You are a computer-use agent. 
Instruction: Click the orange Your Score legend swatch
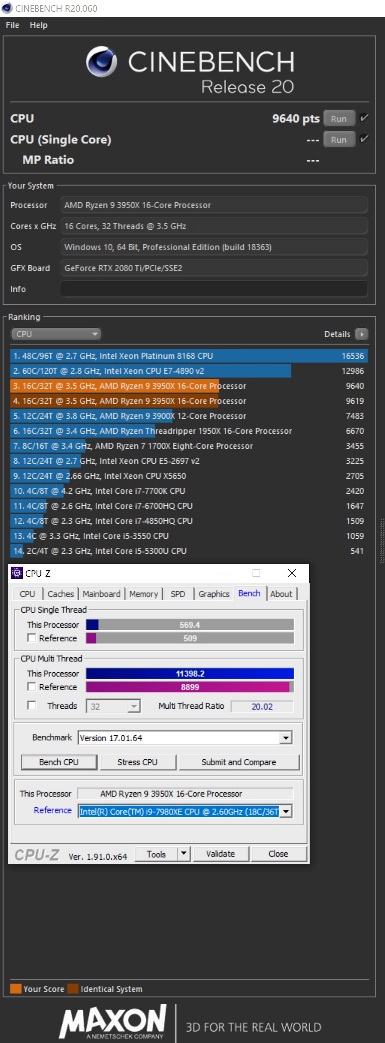16,989
